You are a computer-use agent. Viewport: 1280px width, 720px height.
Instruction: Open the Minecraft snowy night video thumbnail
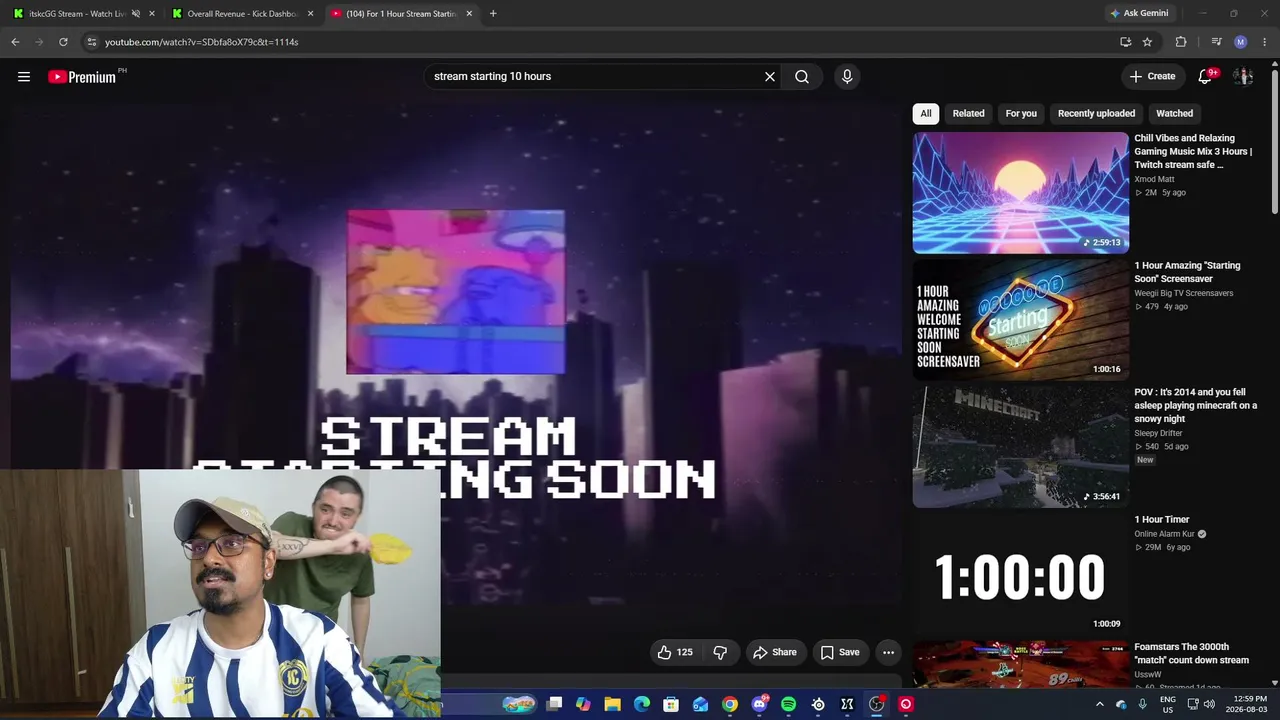coord(1020,446)
